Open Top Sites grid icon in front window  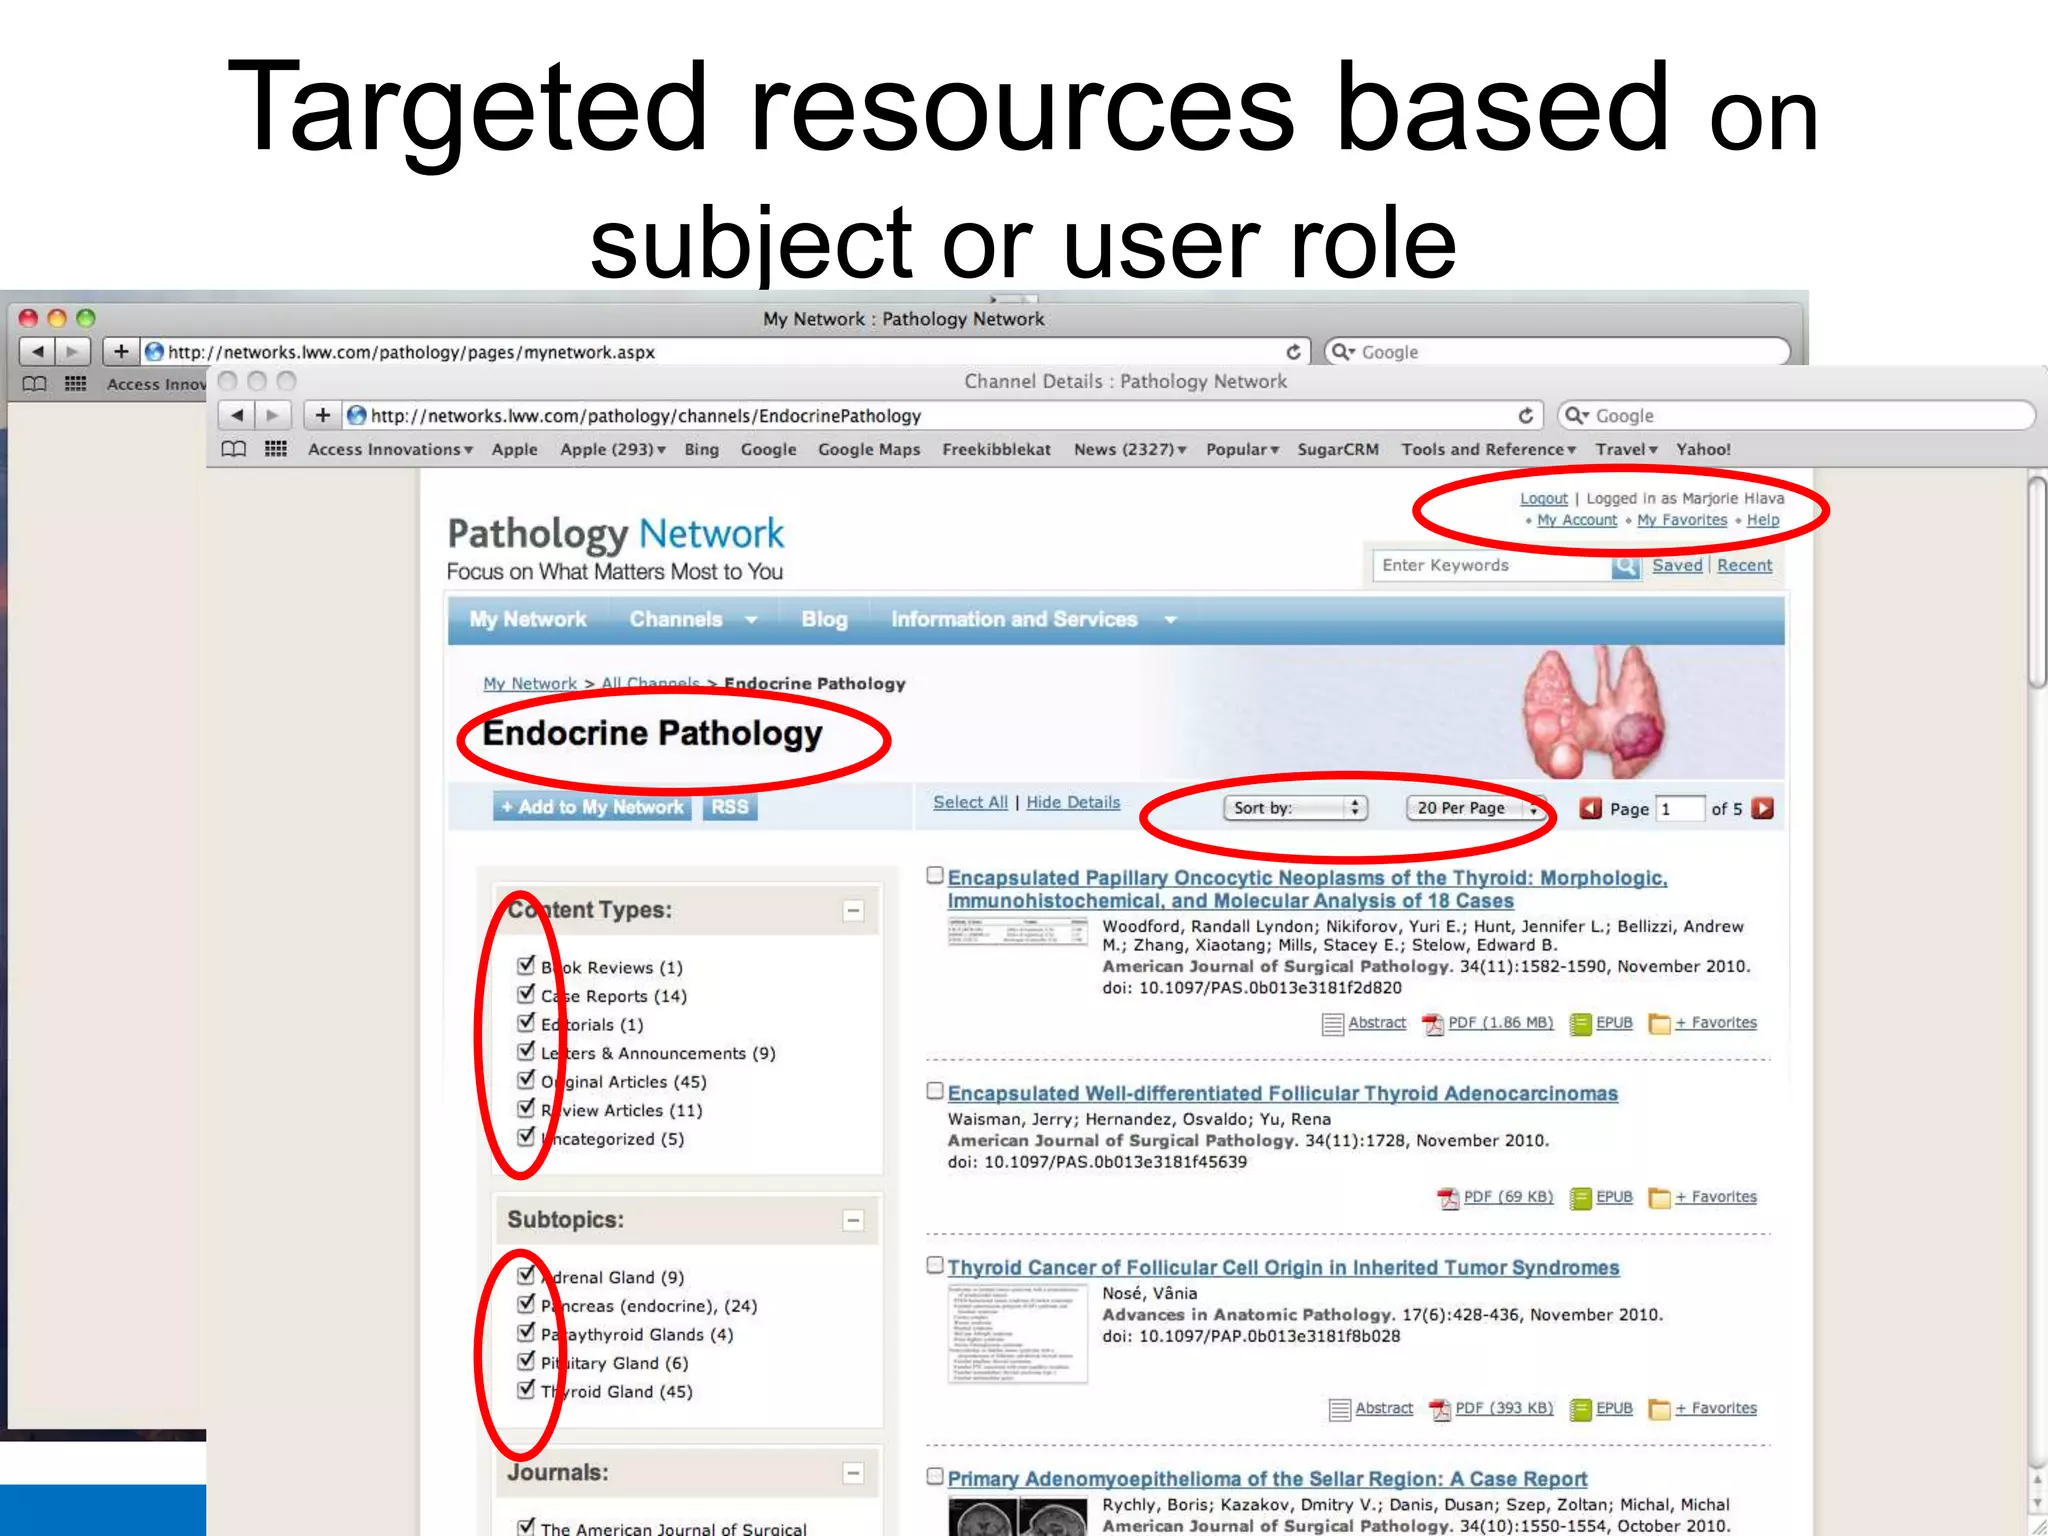pos(276,449)
